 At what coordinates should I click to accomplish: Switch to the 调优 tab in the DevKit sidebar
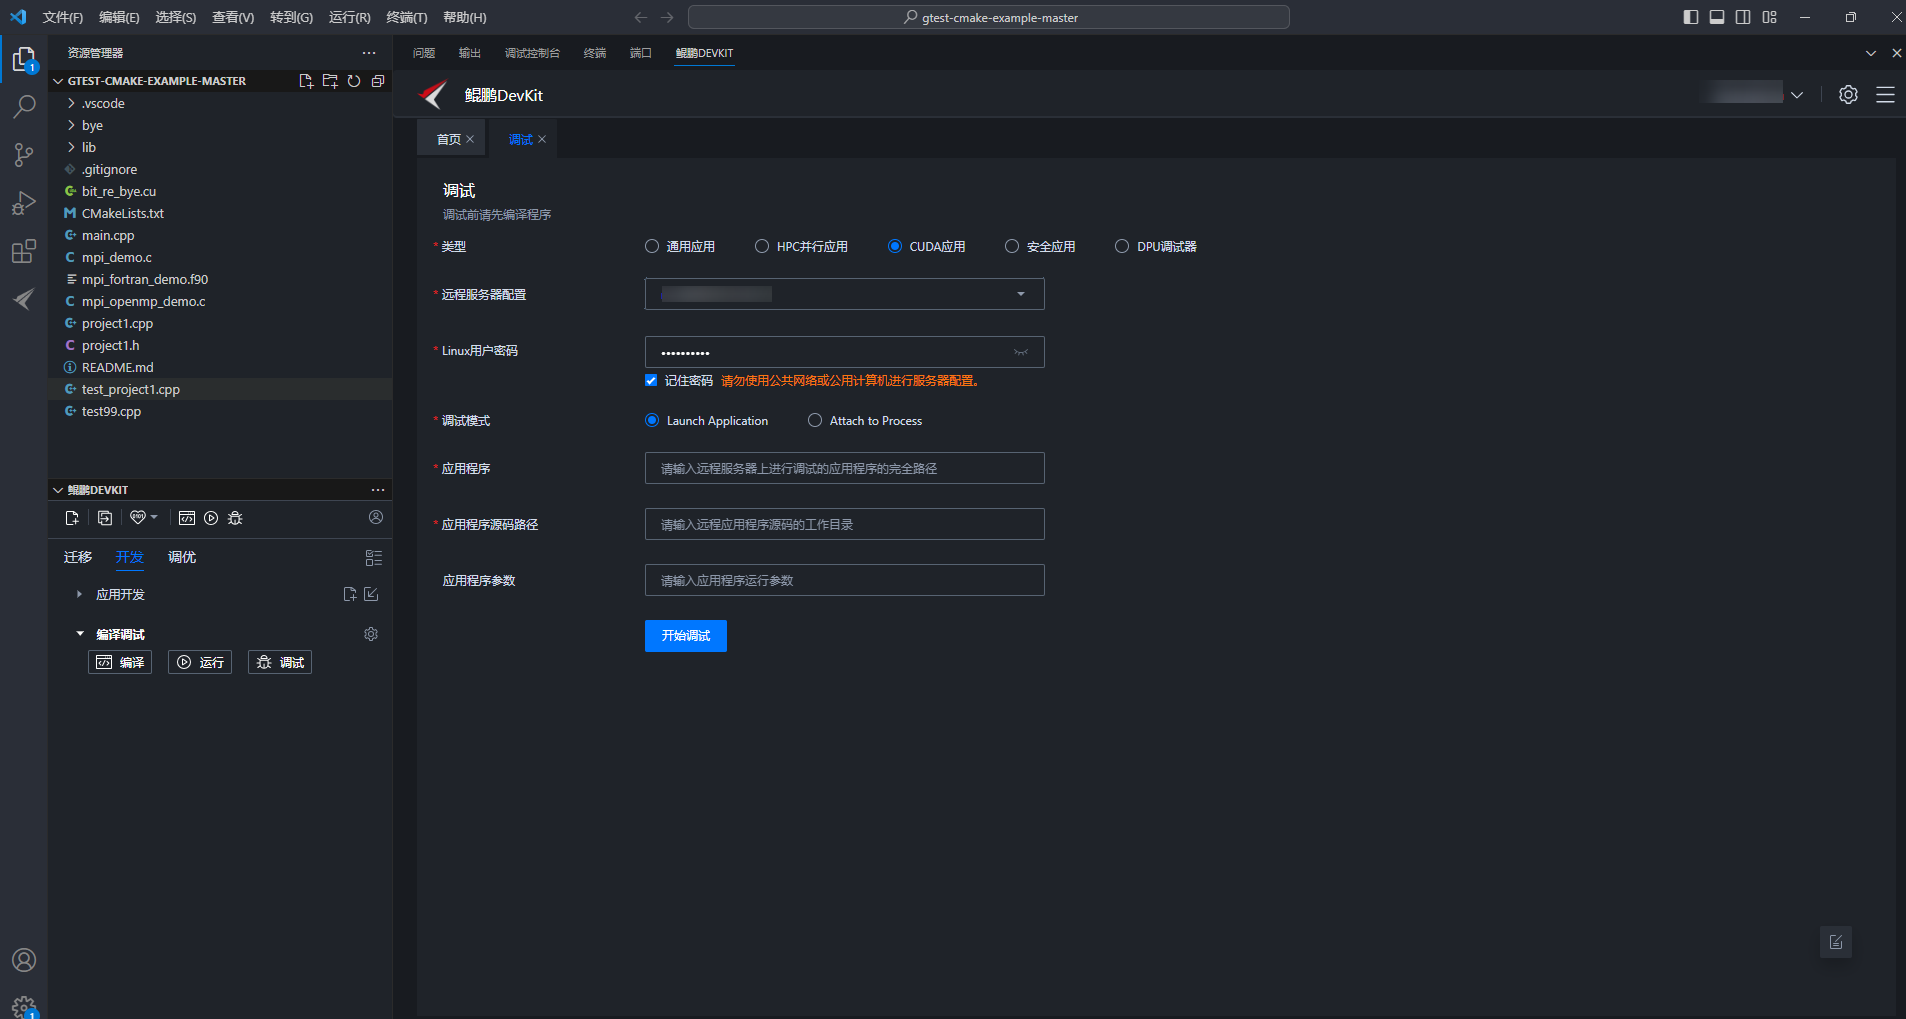coord(182,557)
